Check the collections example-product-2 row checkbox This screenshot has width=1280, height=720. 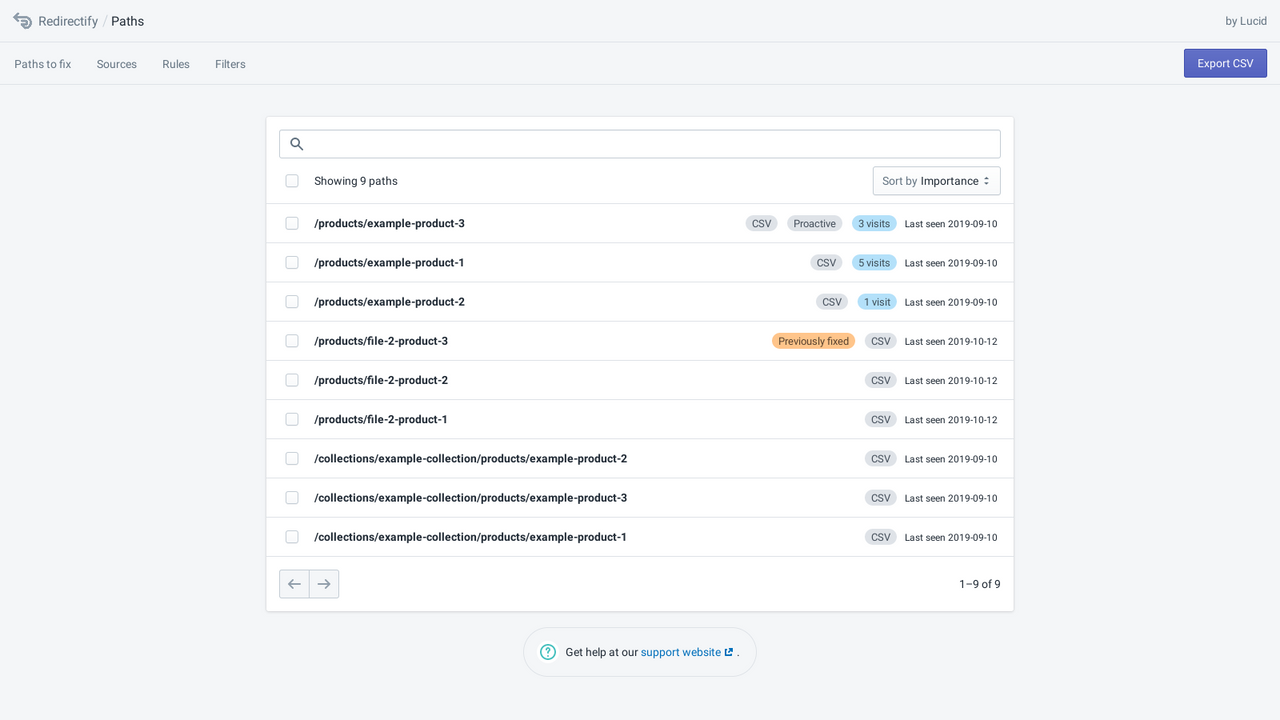click(x=292, y=458)
